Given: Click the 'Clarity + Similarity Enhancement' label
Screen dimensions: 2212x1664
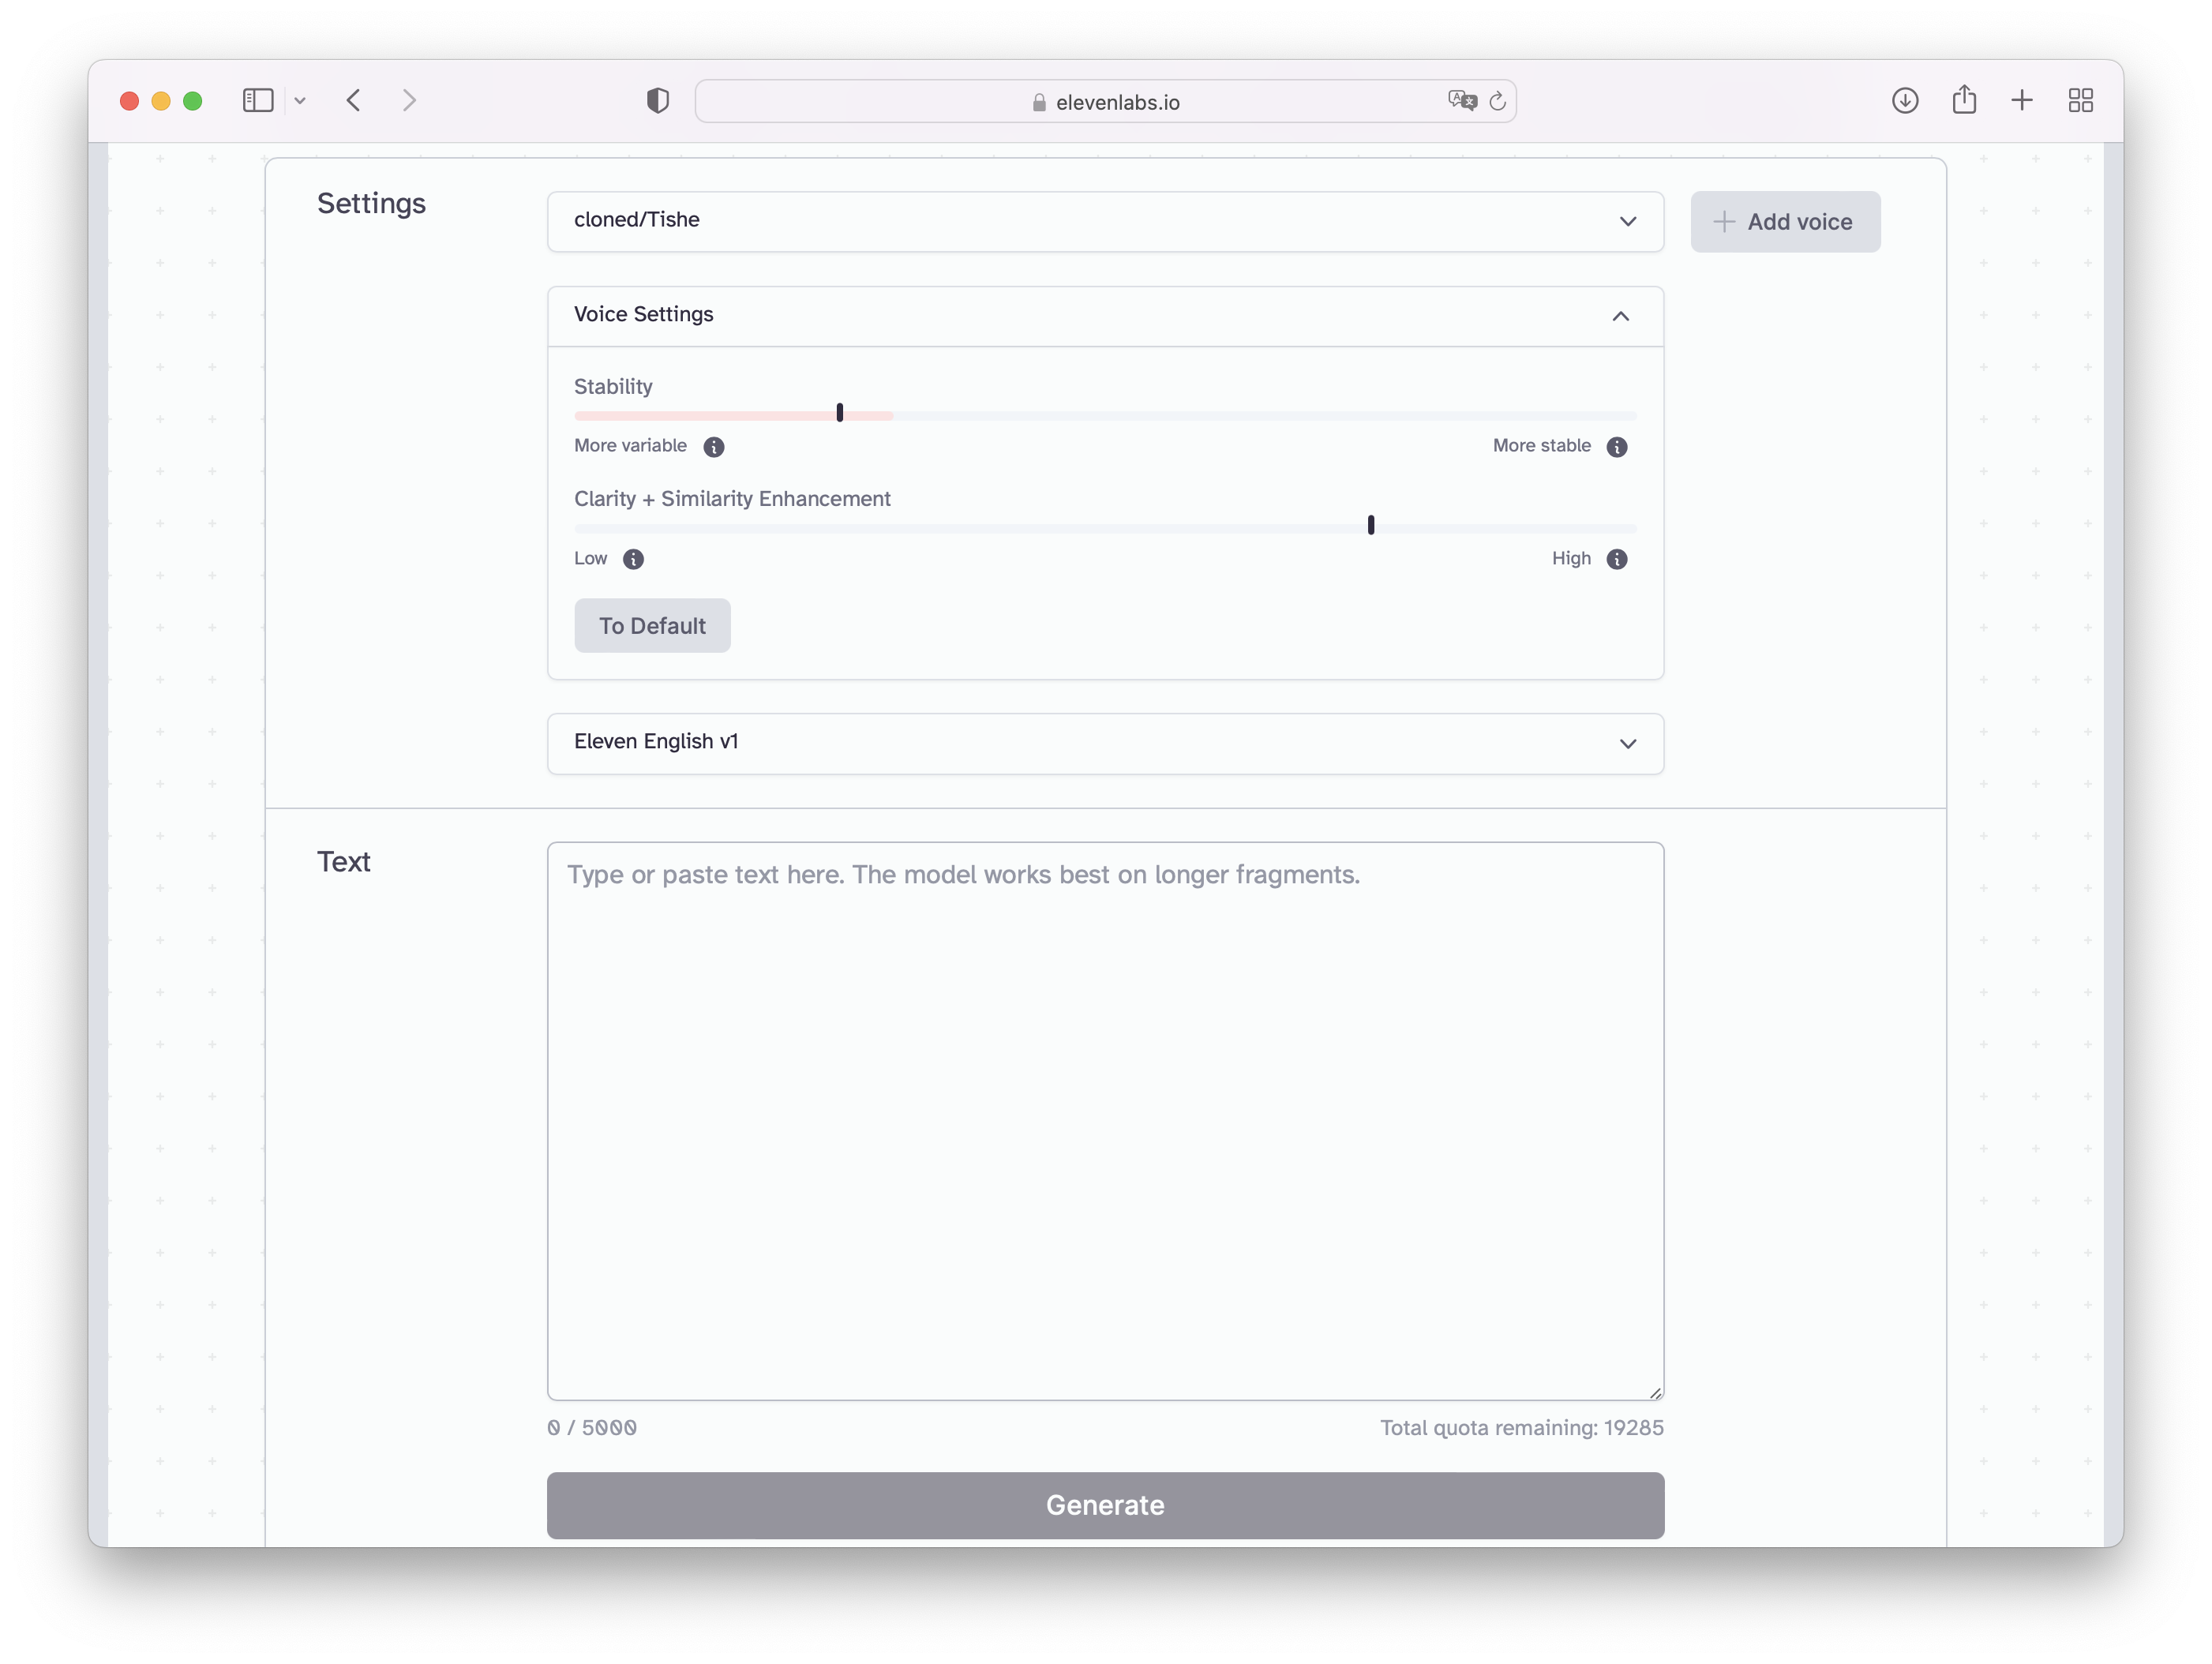Looking at the screenshot, I should pos(732,499).
